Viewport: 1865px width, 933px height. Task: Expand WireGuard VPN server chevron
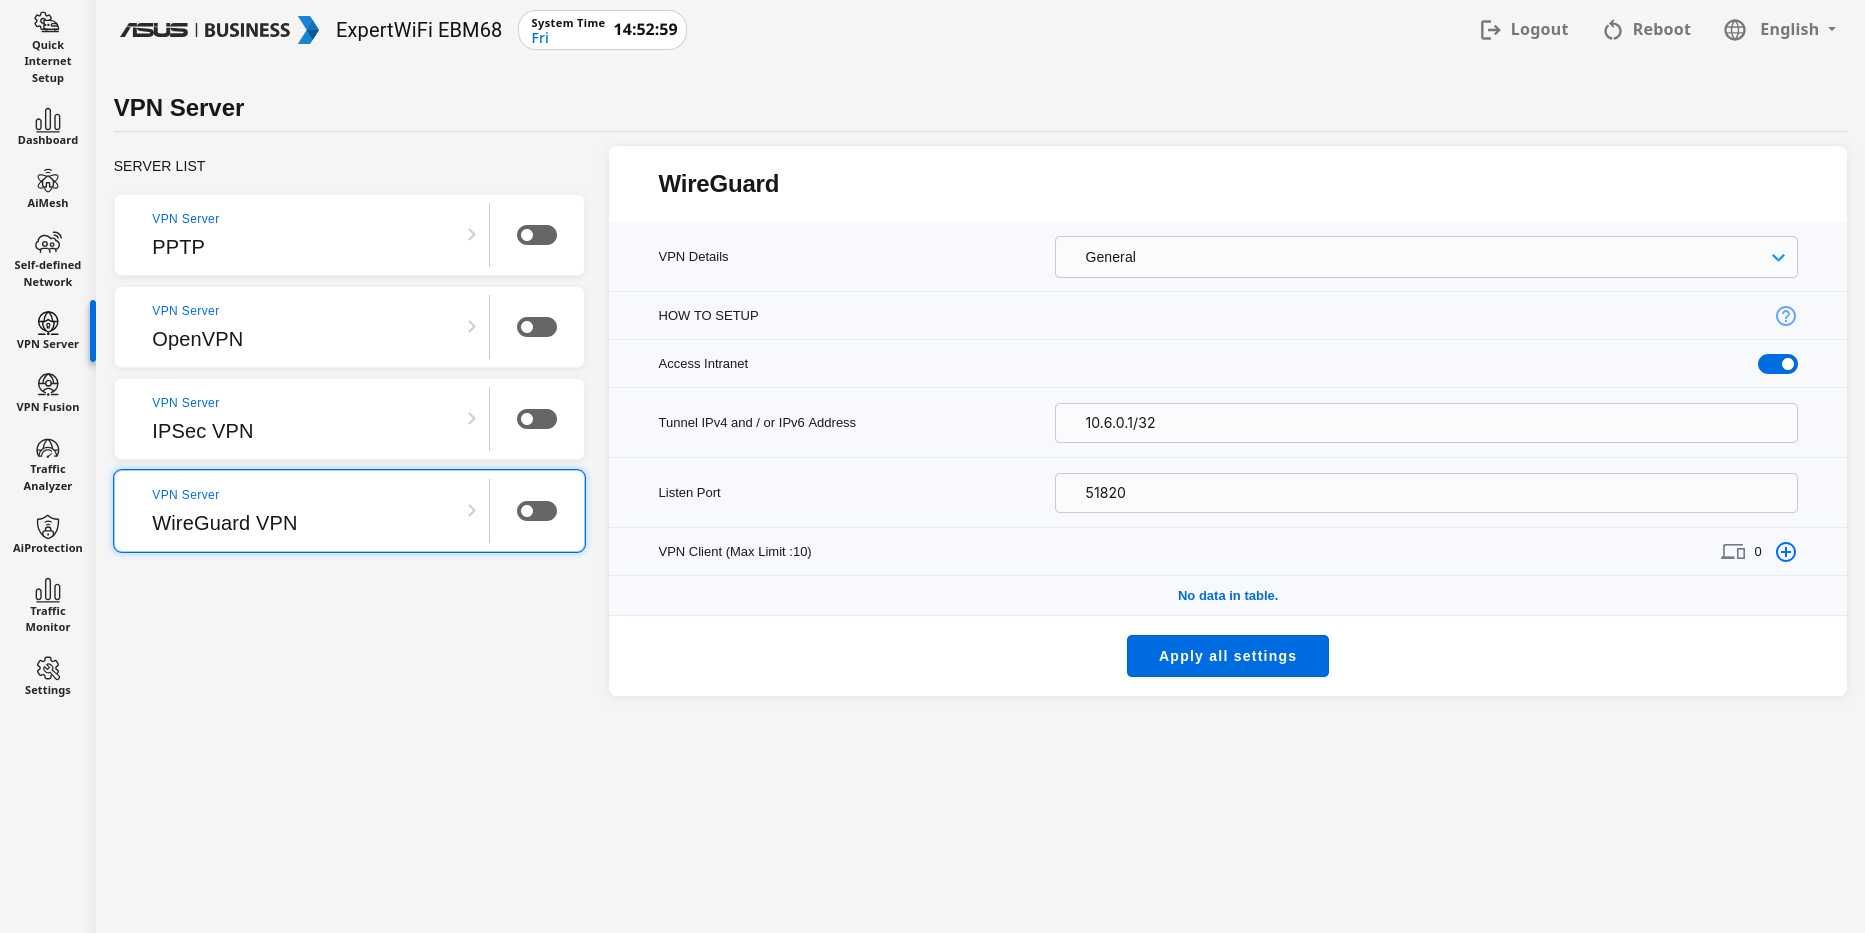472,511
